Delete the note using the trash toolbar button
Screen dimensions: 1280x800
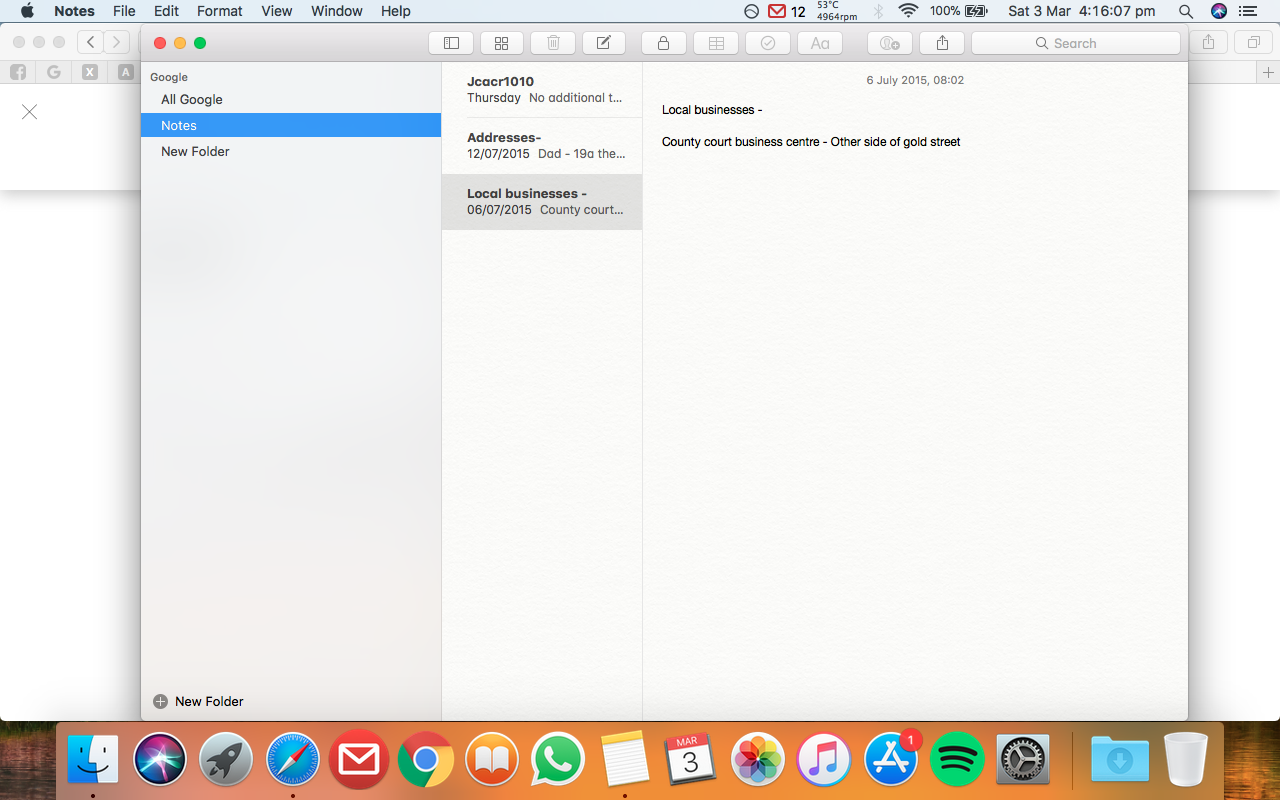553,43
